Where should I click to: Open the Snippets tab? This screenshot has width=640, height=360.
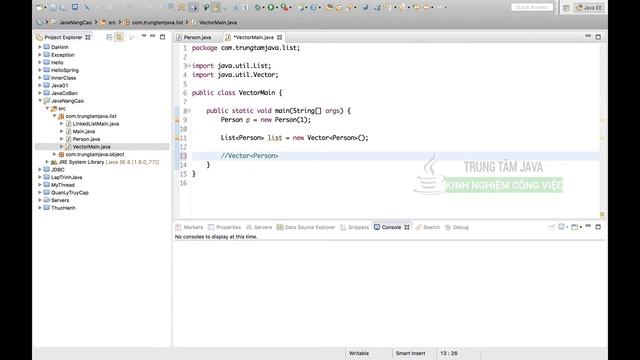(x=354, y=227)
